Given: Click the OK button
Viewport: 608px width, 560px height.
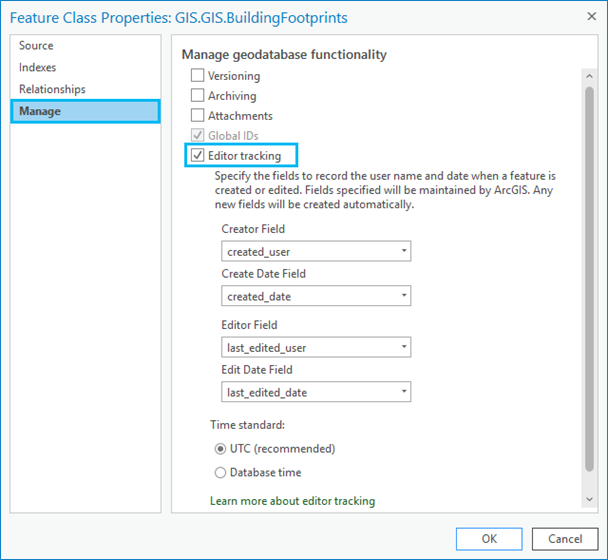Looking at the screenshot, I should (x=489, y=538).
